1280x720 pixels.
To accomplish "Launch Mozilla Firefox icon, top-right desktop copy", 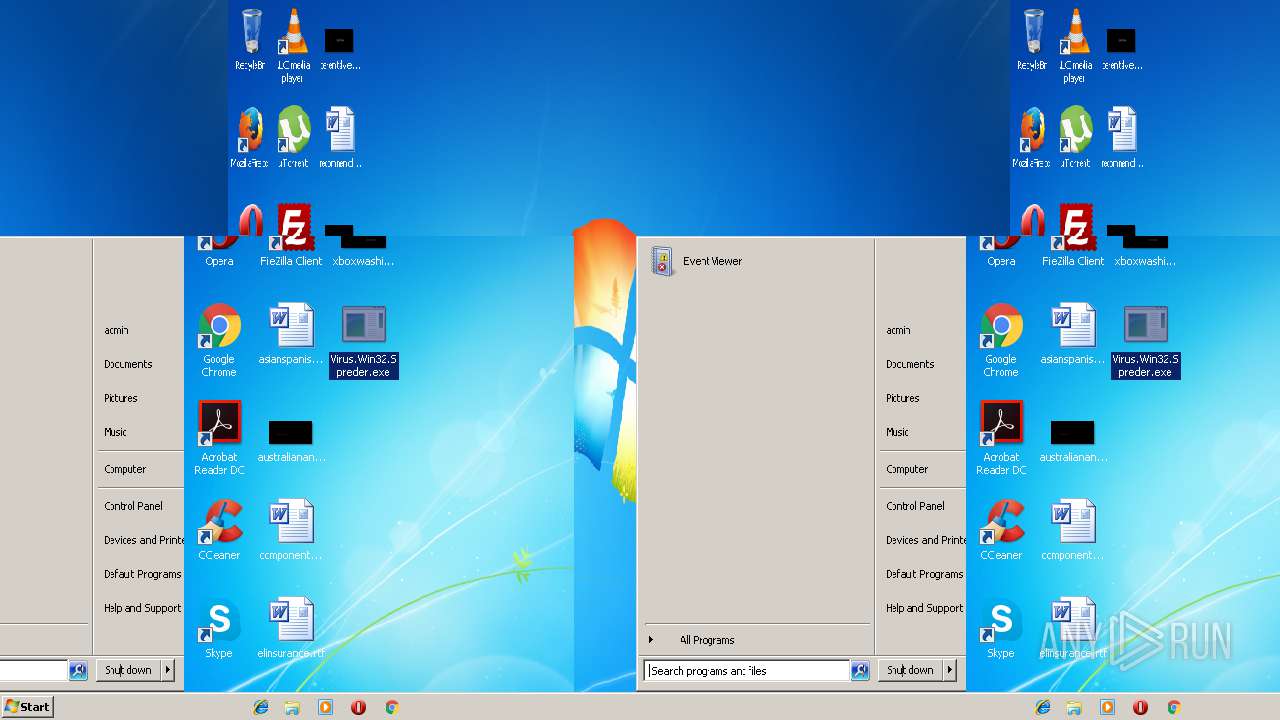I will pyautogui.click(x=1032, y=137).
